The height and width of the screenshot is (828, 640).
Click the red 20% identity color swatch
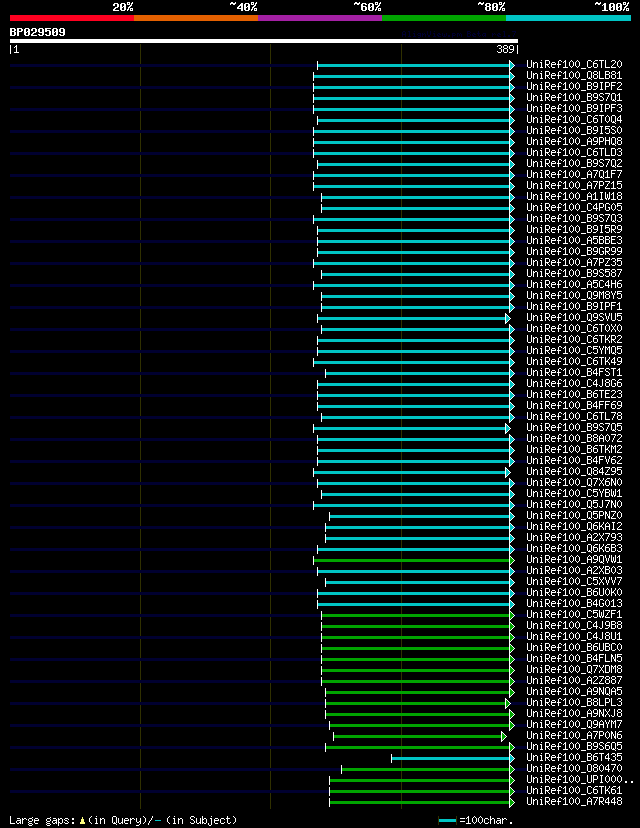click(x=72, y=18)
